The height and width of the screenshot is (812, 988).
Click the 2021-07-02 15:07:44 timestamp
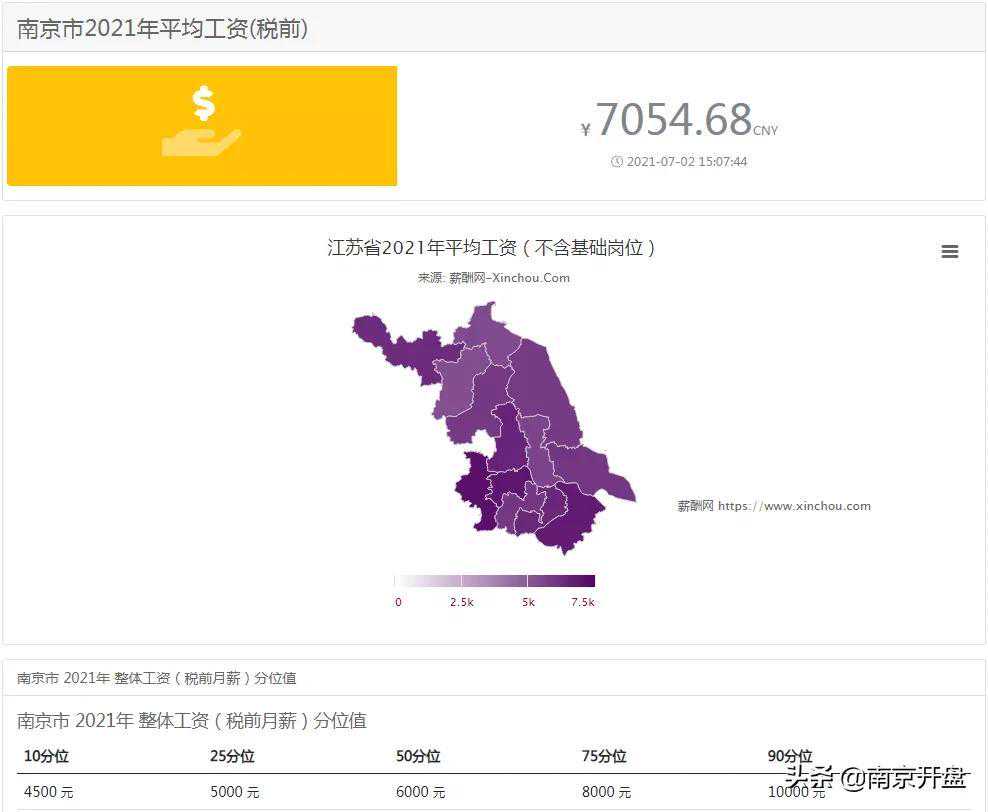click(x=687, y=162)
